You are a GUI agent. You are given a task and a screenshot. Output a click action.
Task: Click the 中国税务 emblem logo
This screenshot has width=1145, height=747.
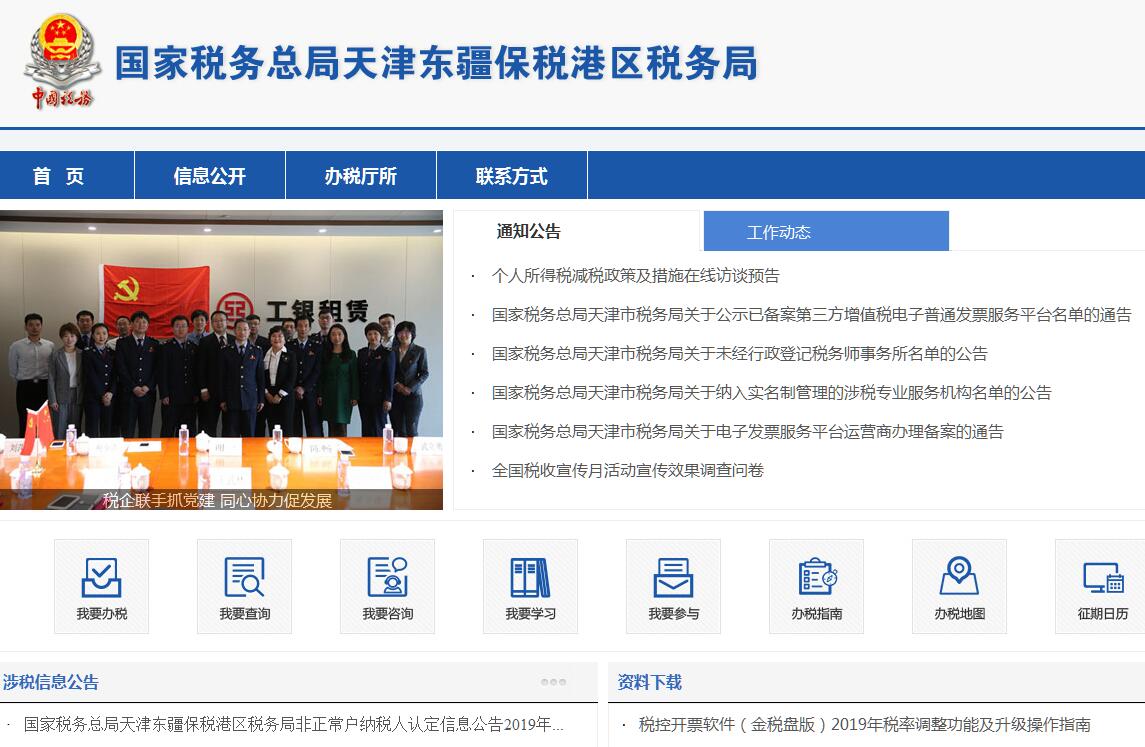[x=62, y=61]
